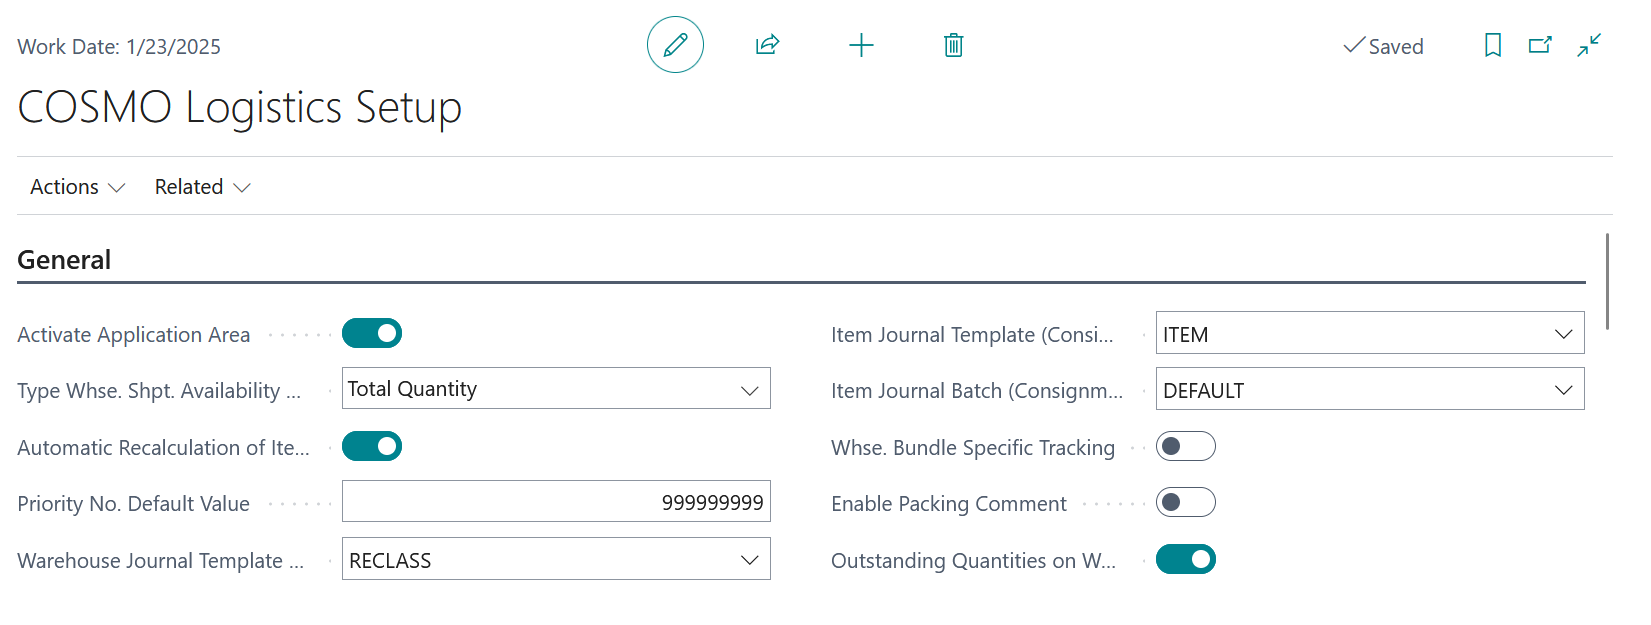Viewport: 1651px width, 625px height.
Task: Toggle Activate Application Area switch
Action: coord(372,333)
